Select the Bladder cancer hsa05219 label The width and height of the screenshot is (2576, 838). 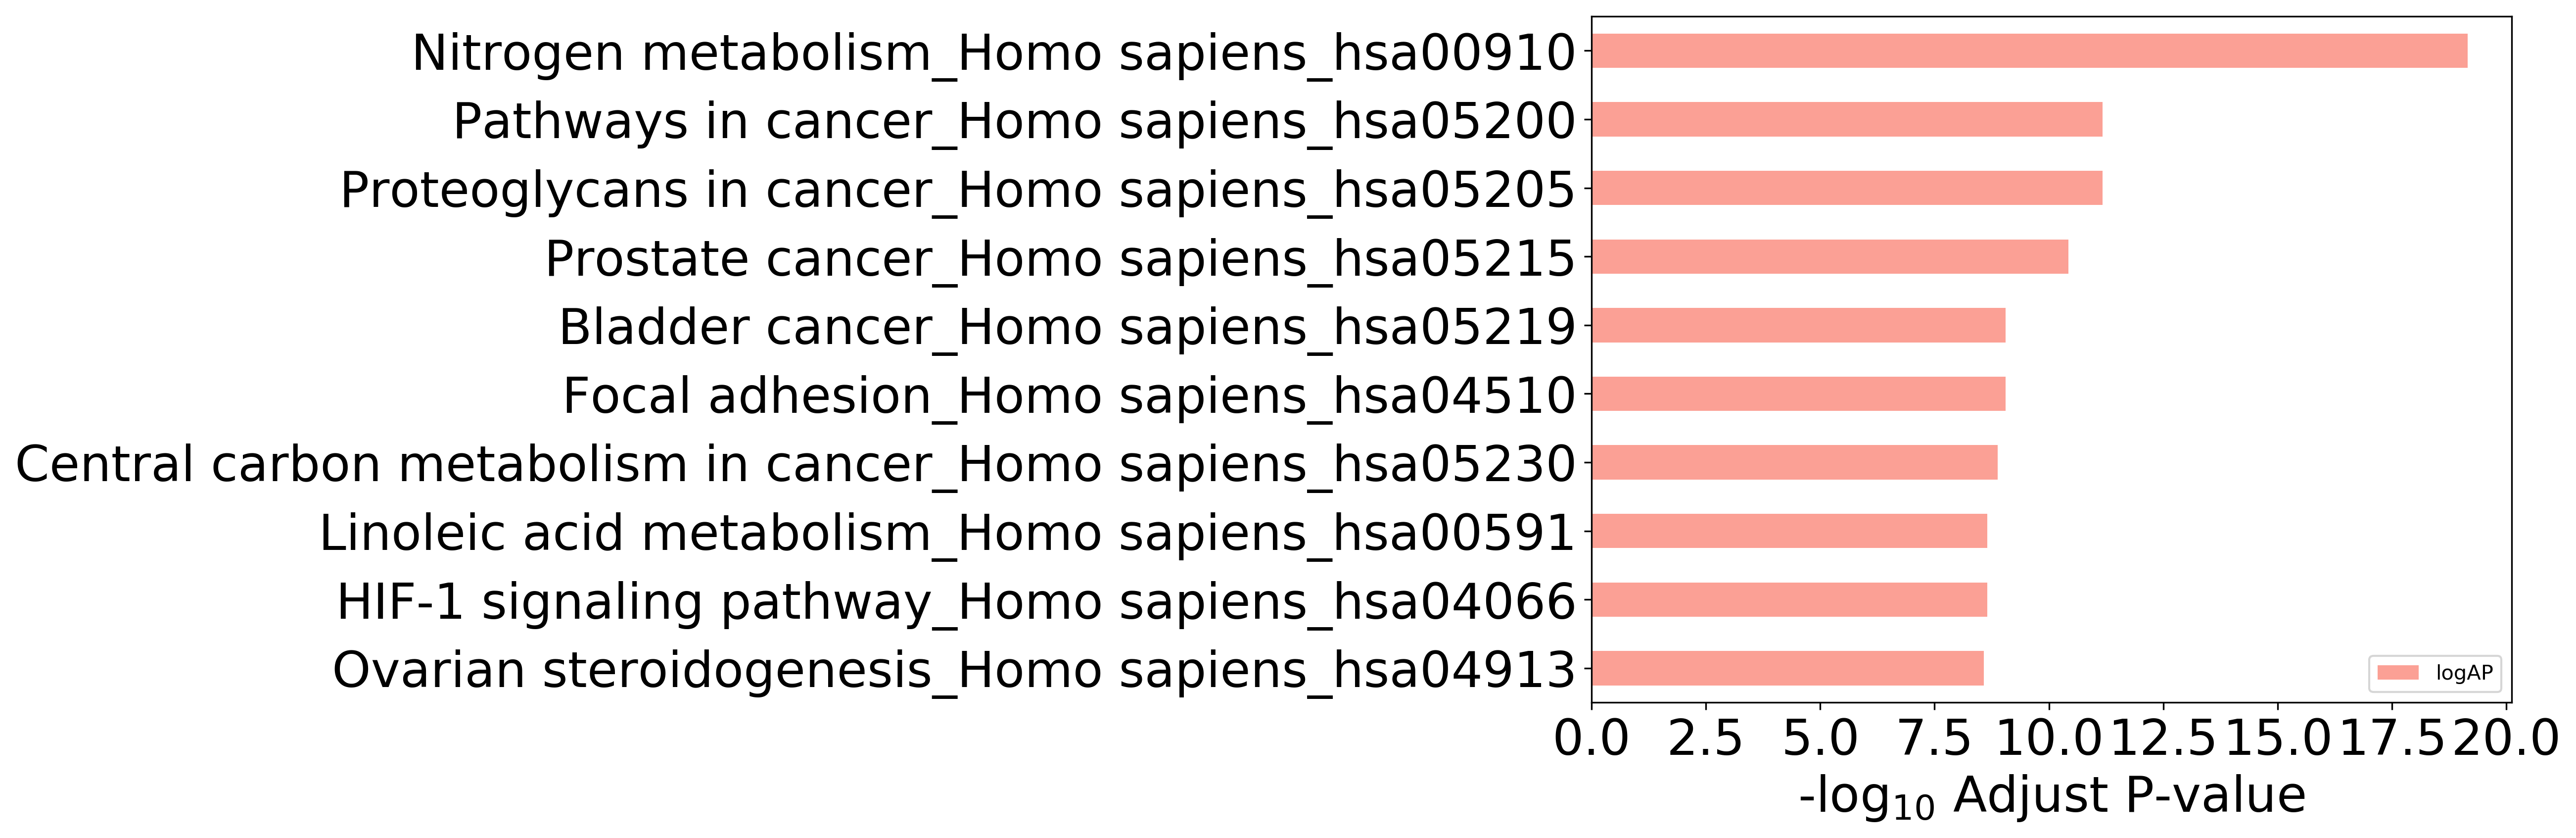(1067, 327)
